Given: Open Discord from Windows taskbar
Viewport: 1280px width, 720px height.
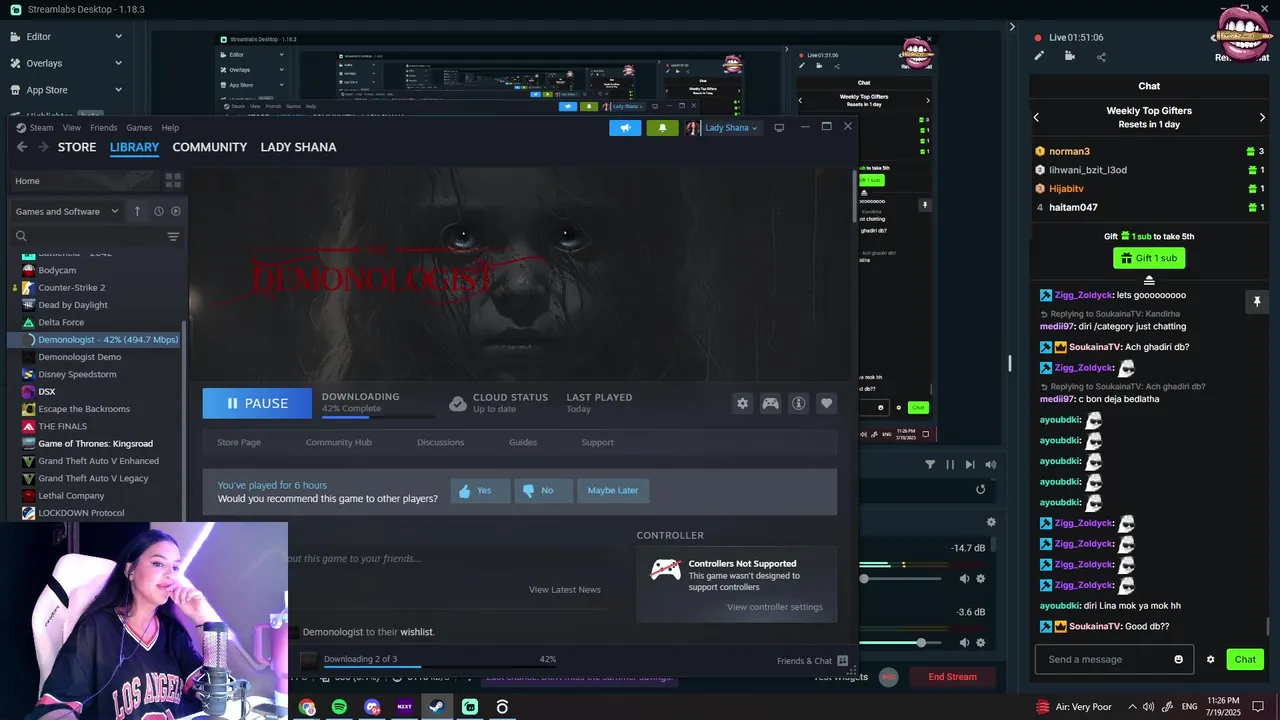Looking at the screenshot, I should (x=372, y=707).
